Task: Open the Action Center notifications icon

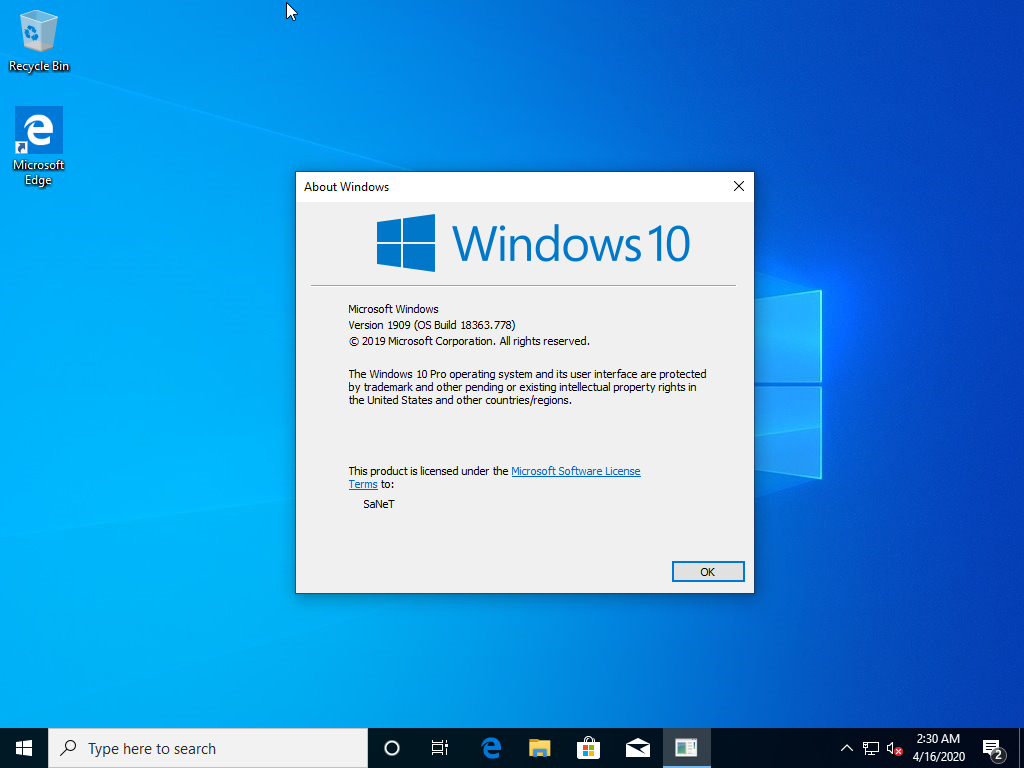Action: [993, 748]
